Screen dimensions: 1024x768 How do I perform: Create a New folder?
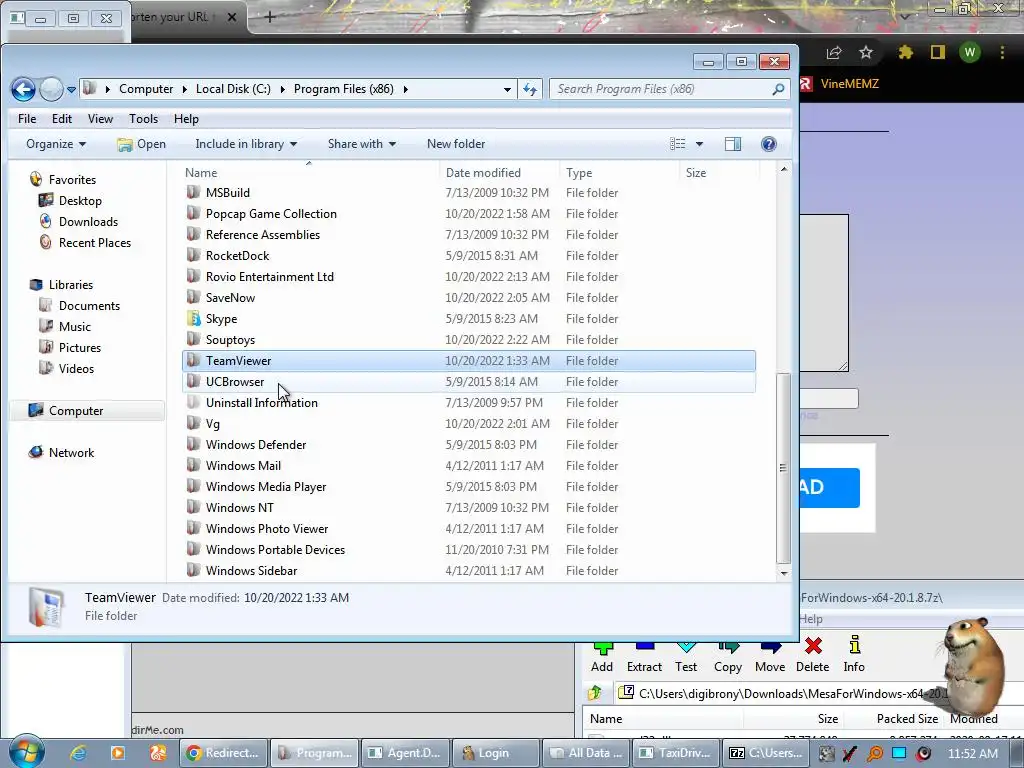(456, 144)
